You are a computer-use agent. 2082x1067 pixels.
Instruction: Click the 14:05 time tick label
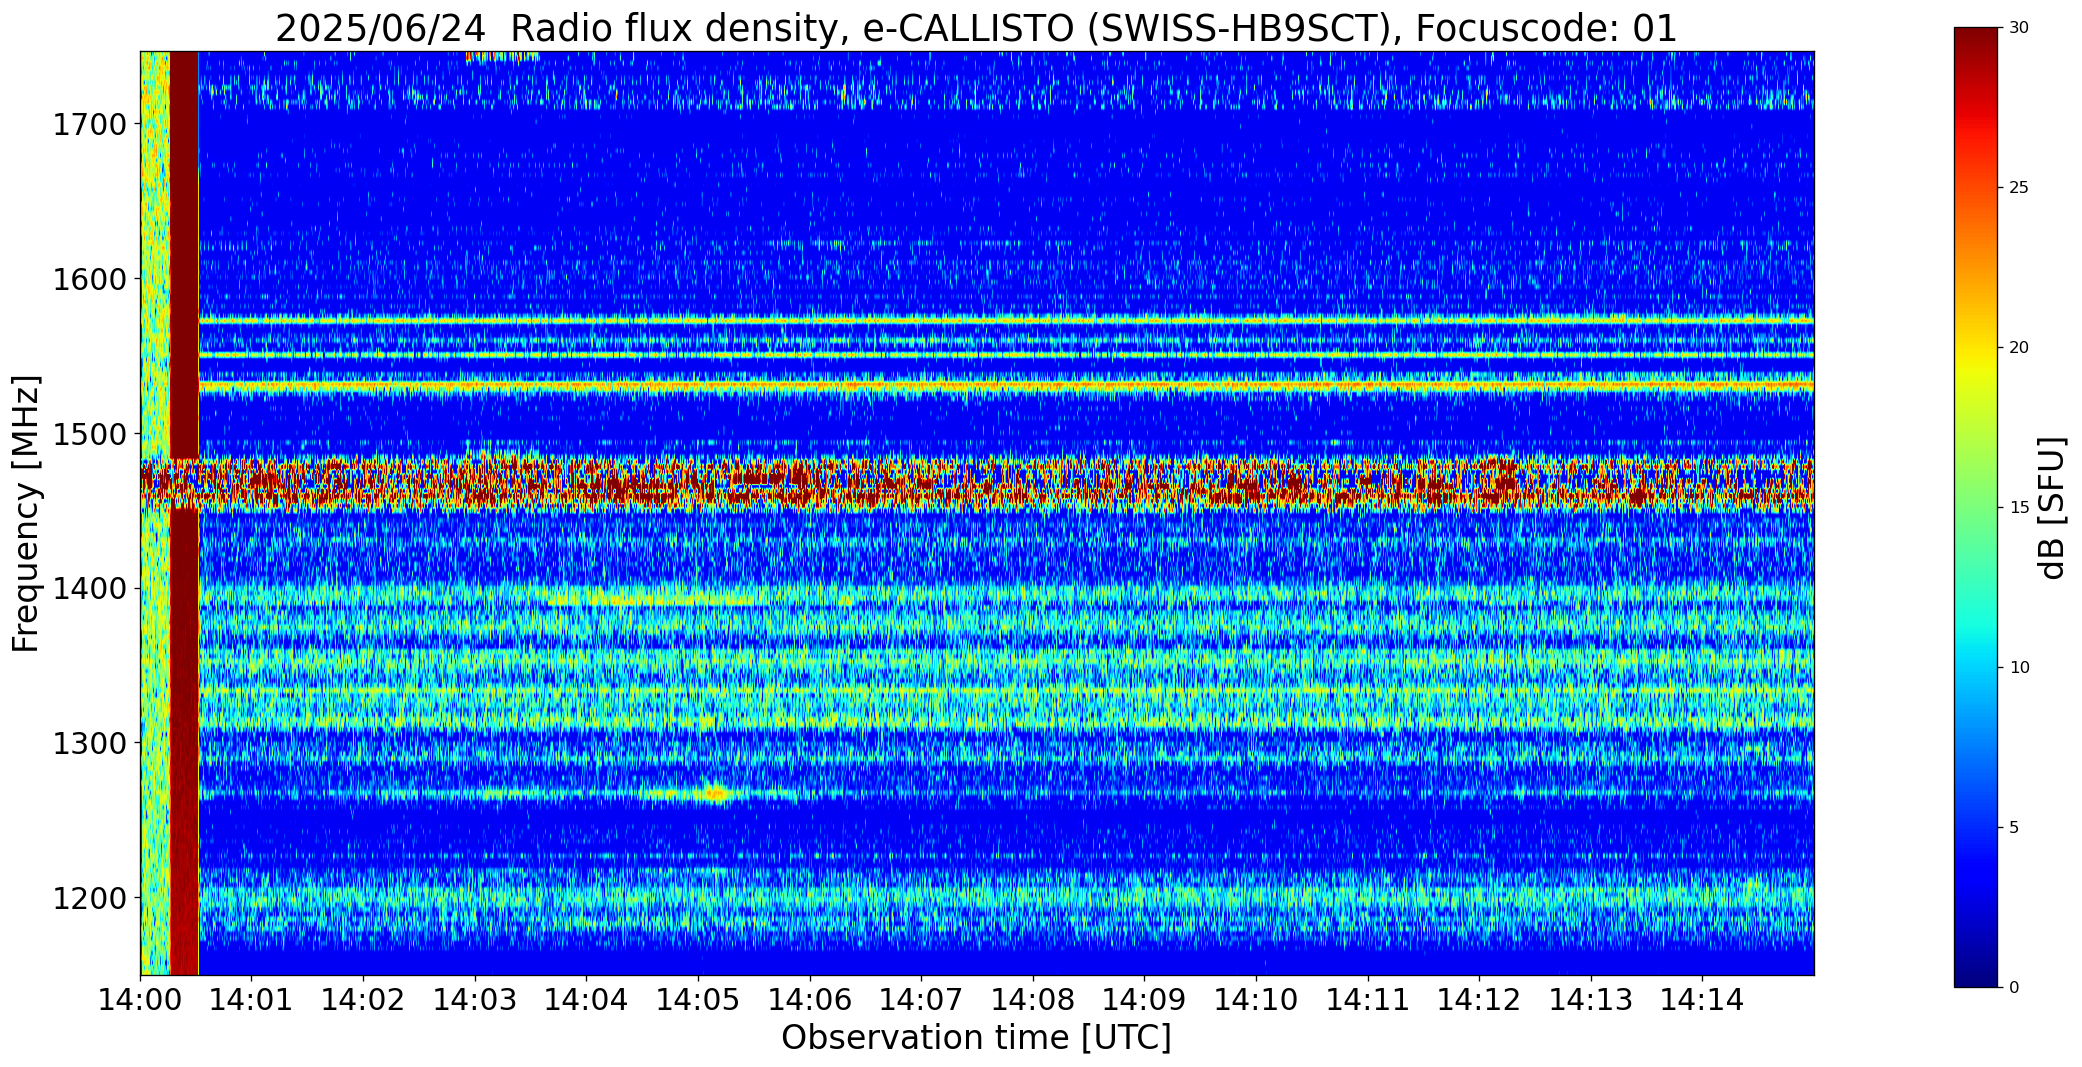pos(698,1000)
